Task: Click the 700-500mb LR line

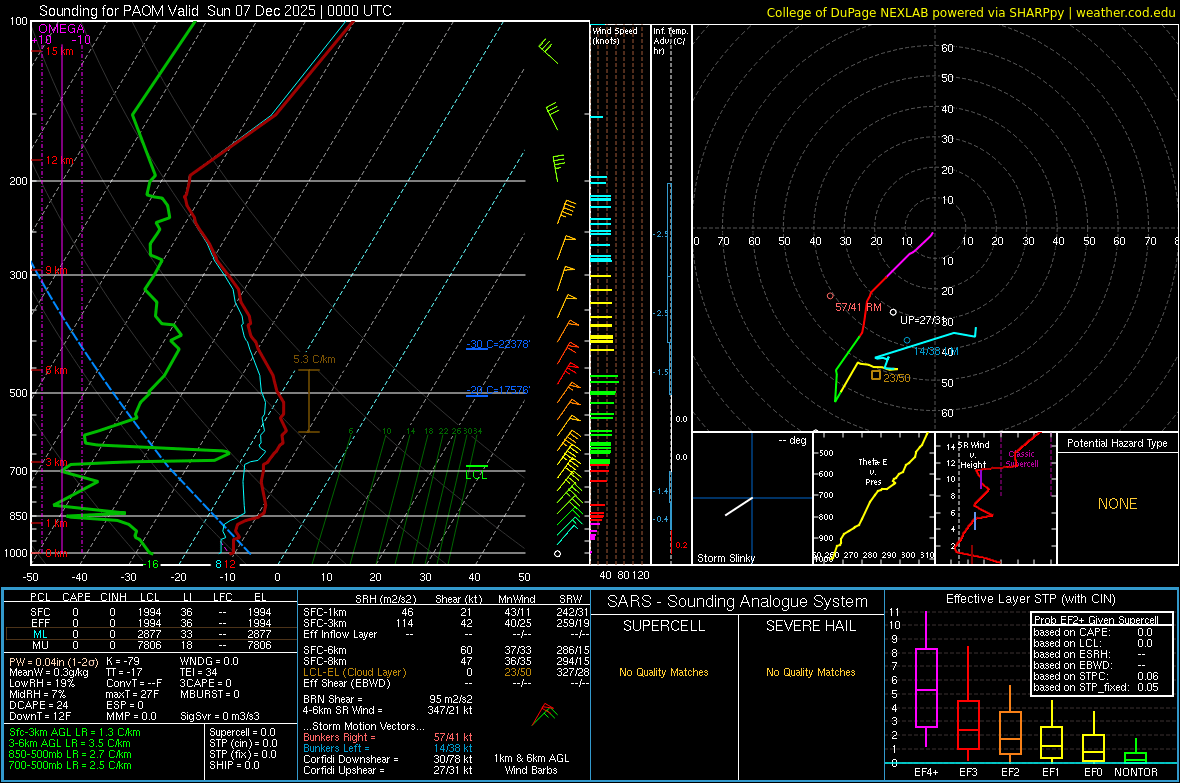Action: tap(70, 765)
